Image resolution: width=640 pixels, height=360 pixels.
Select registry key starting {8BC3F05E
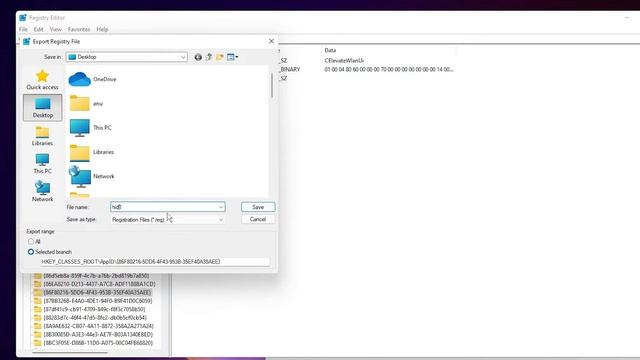click(98, 343)
